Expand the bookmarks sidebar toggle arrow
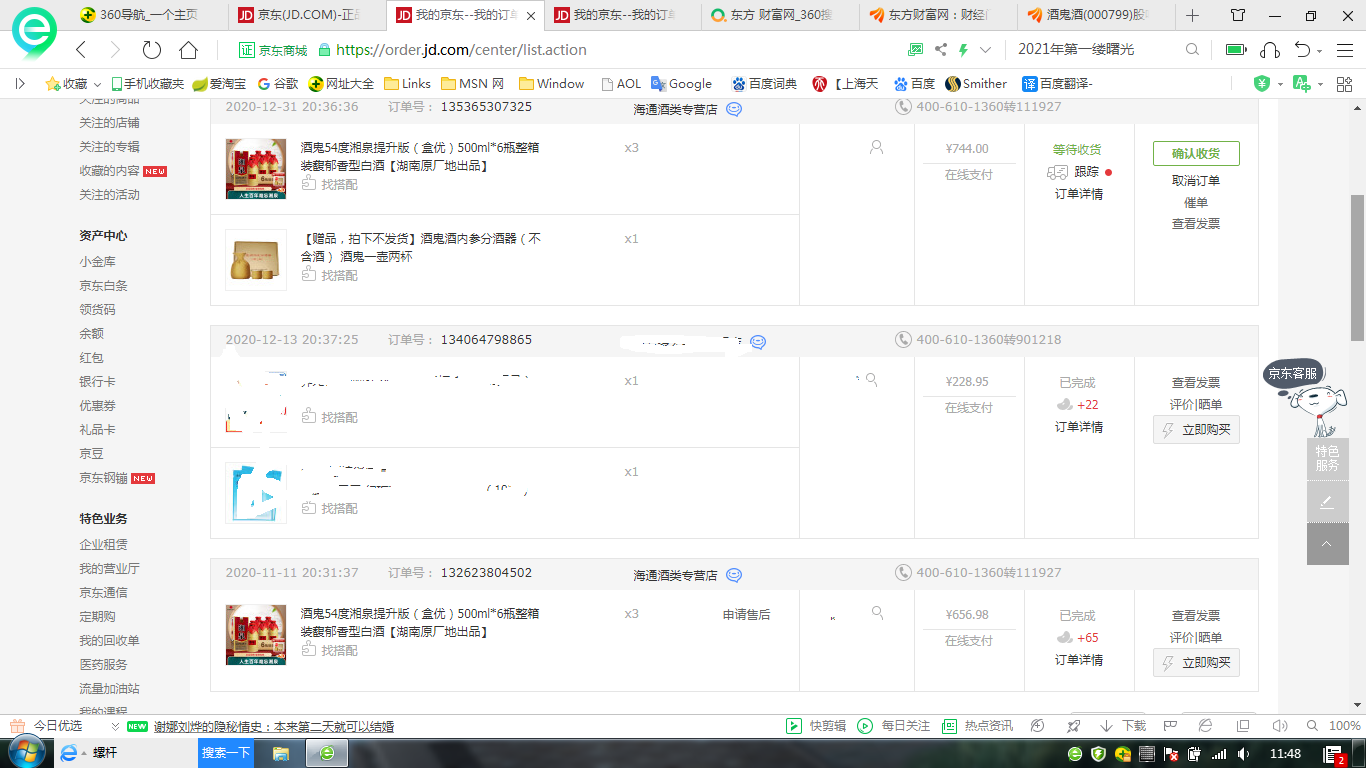Image resolution: width=1366 pixels, height=768 pixels. tap(19, 84)
